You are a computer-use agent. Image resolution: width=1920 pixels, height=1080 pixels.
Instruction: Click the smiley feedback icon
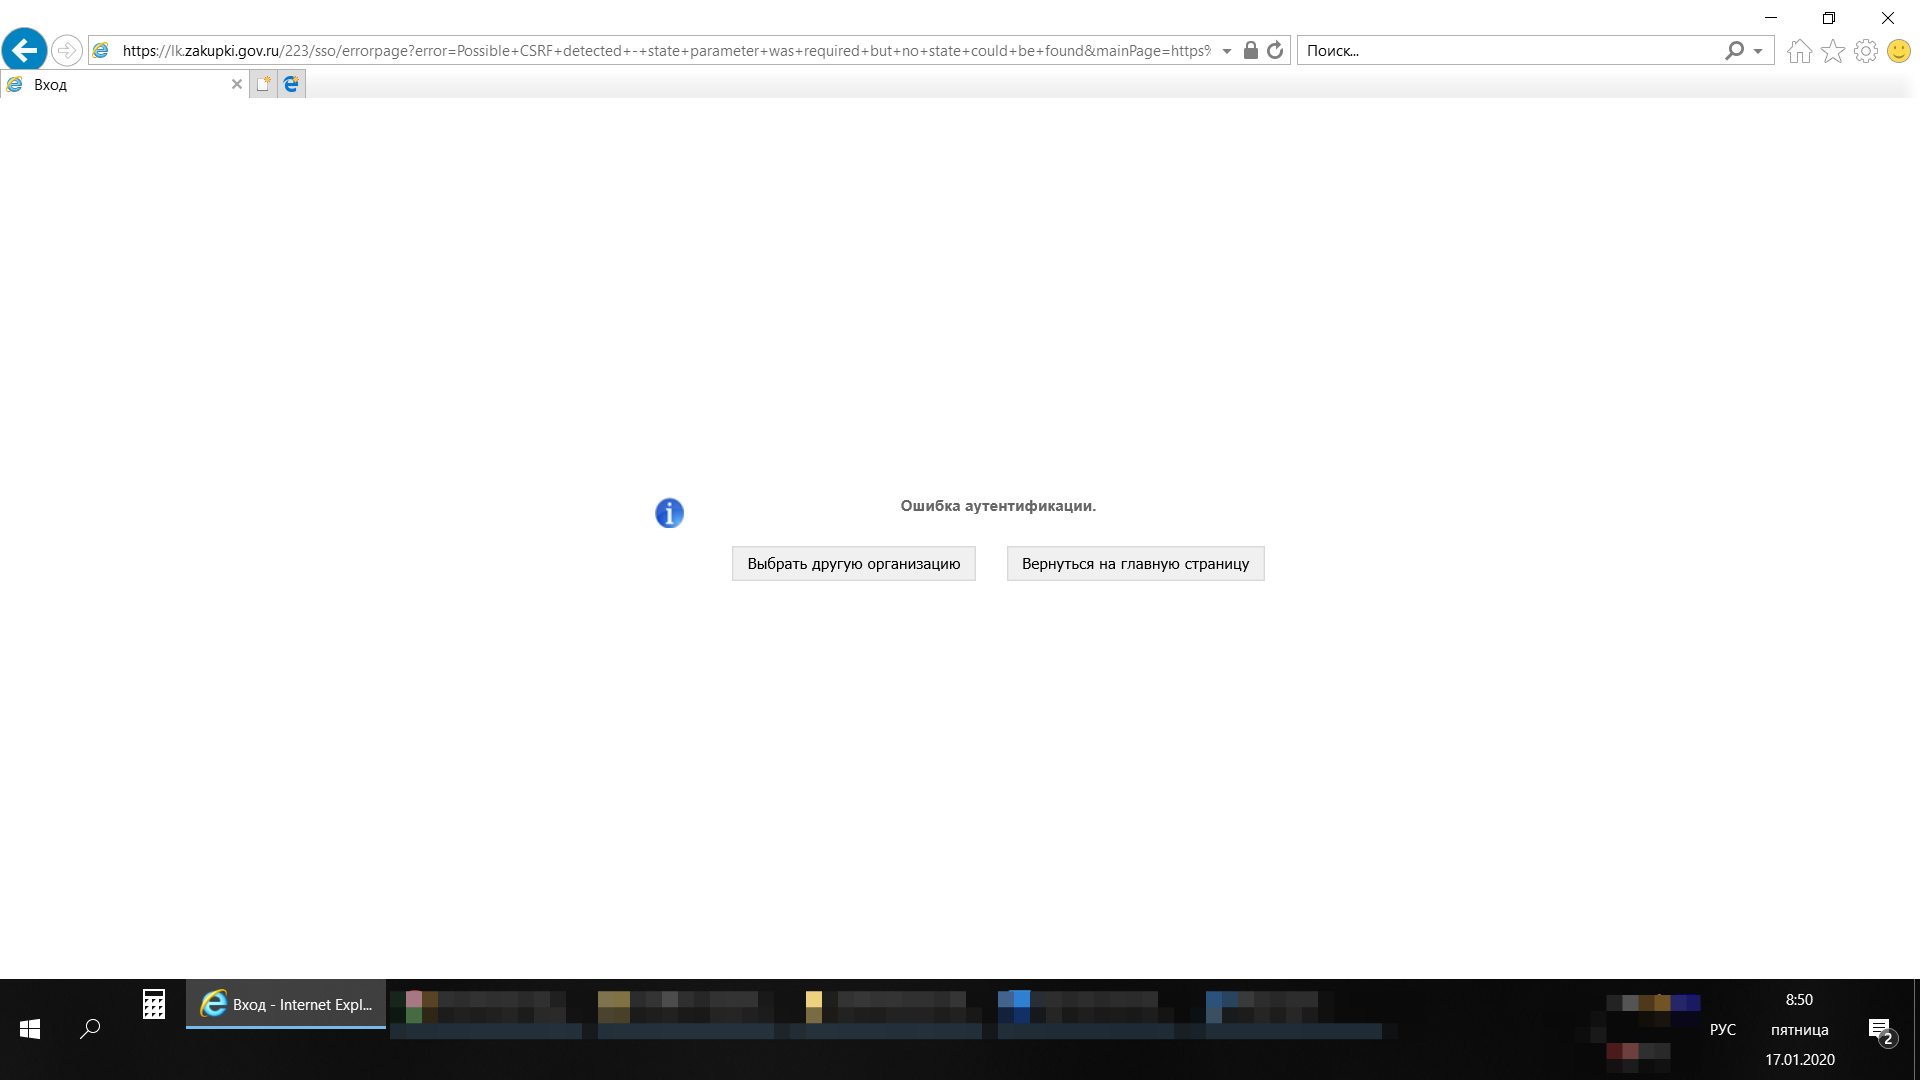(x=1898, y=51)
